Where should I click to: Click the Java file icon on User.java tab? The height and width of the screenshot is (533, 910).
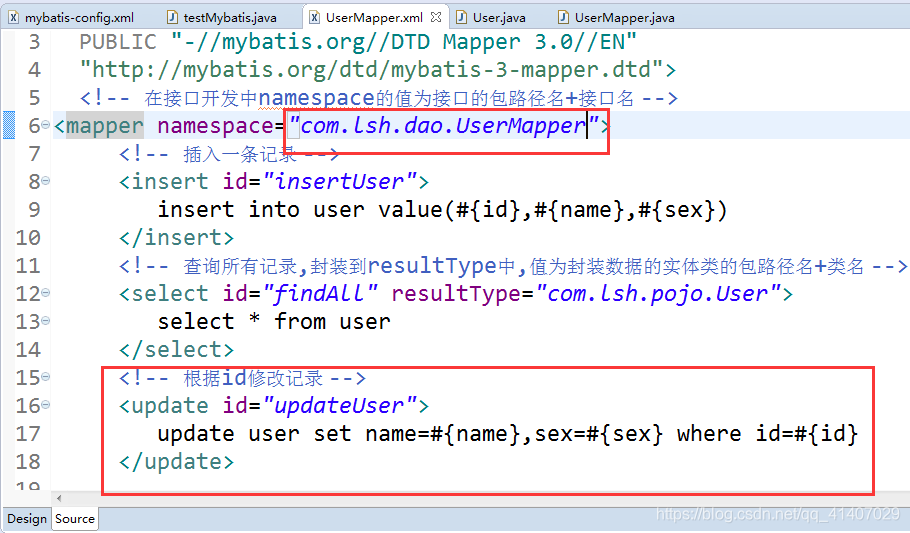tap(462, 17)
